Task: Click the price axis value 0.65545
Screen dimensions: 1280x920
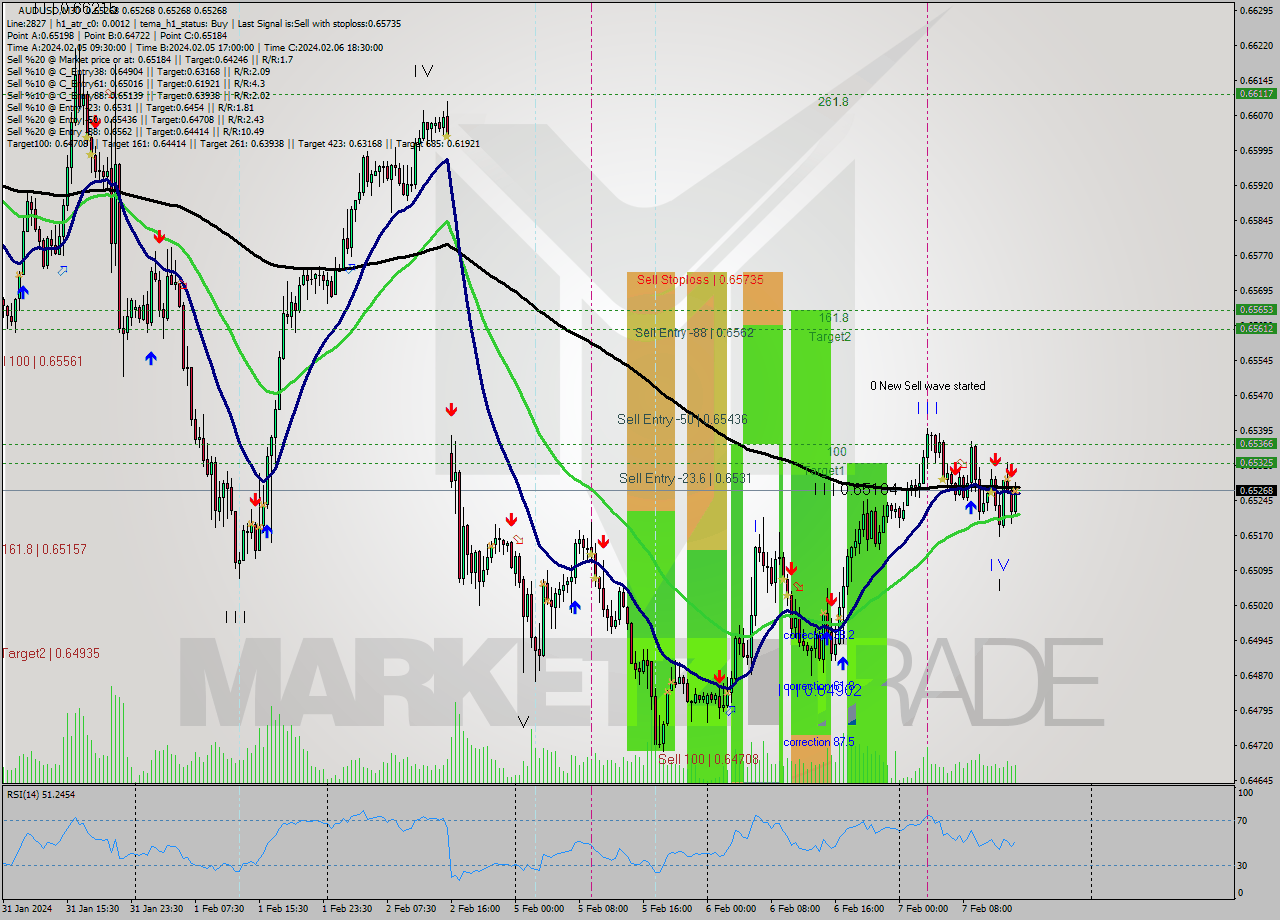Action: (1256, 360)
